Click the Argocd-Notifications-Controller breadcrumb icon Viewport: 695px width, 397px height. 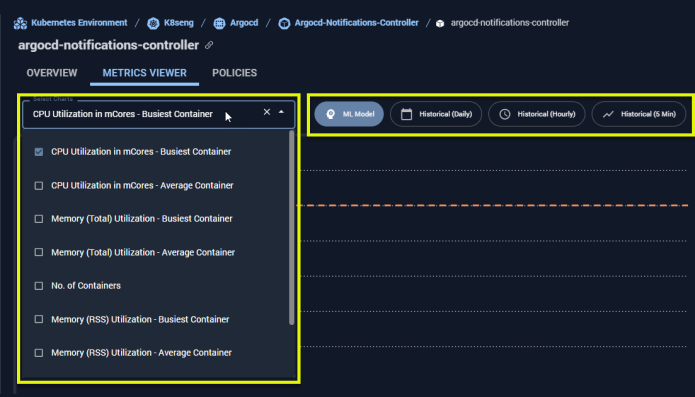(284, 23)
